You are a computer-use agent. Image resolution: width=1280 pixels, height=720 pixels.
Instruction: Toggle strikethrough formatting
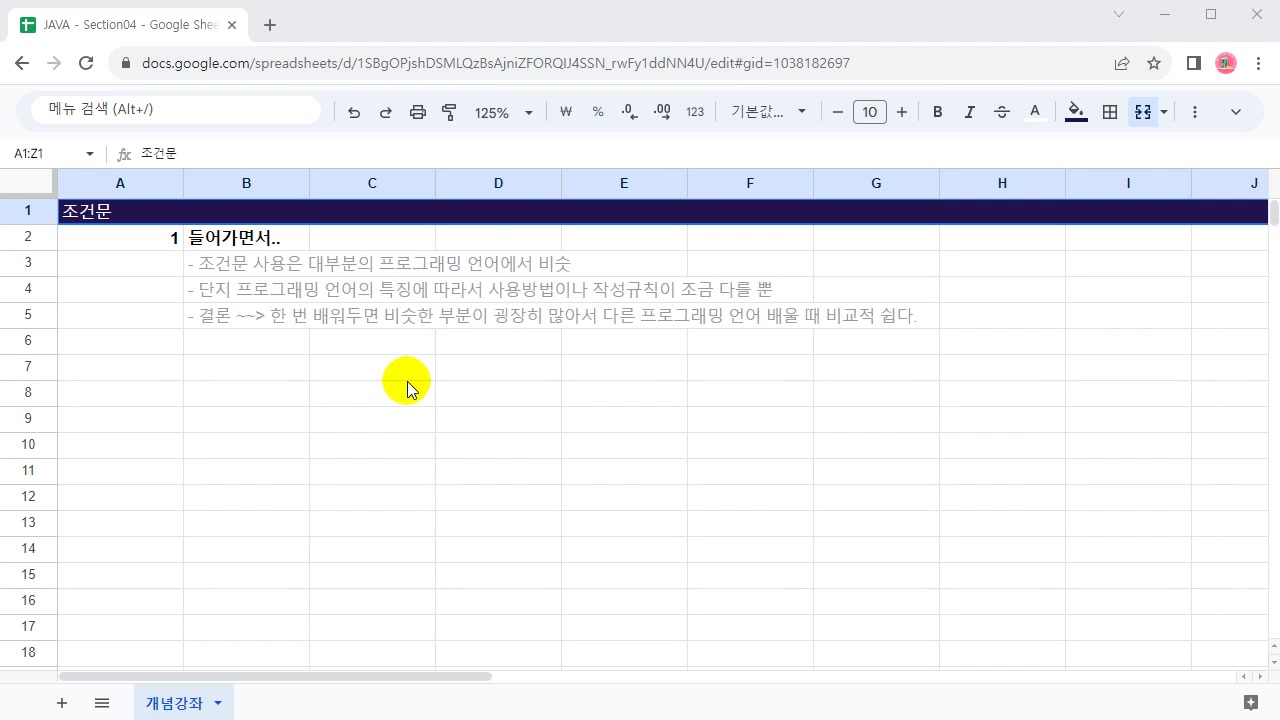[x=1001, y=112]
